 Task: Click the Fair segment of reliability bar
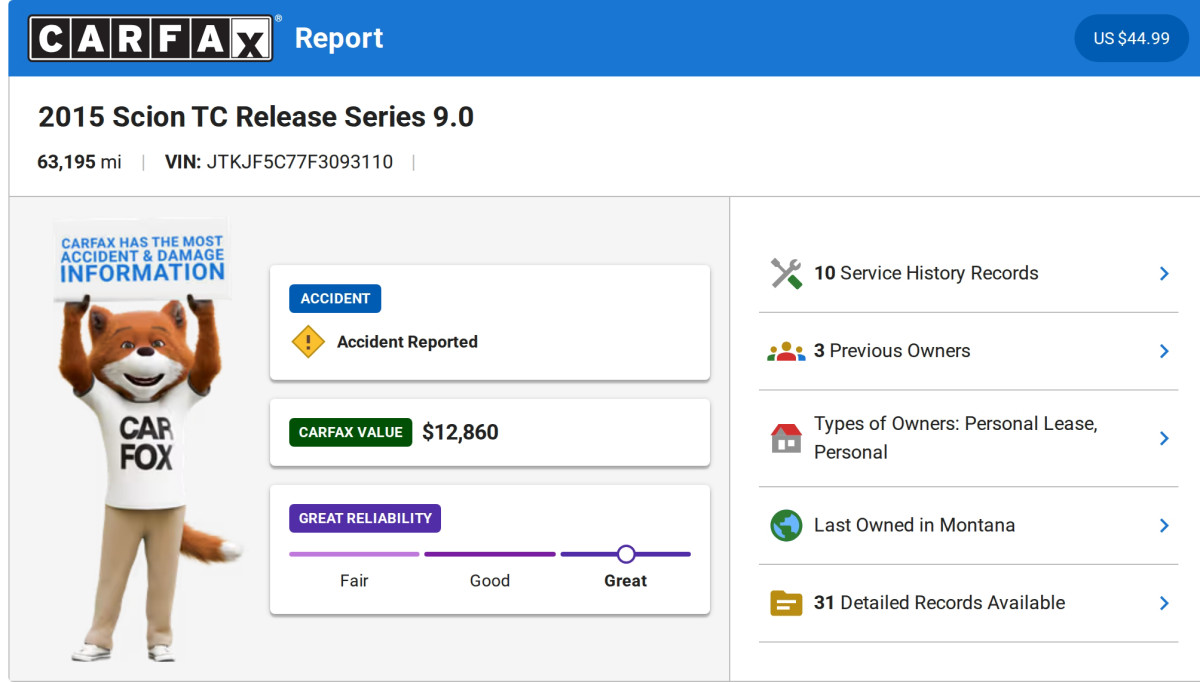click(x=354, y=554)
